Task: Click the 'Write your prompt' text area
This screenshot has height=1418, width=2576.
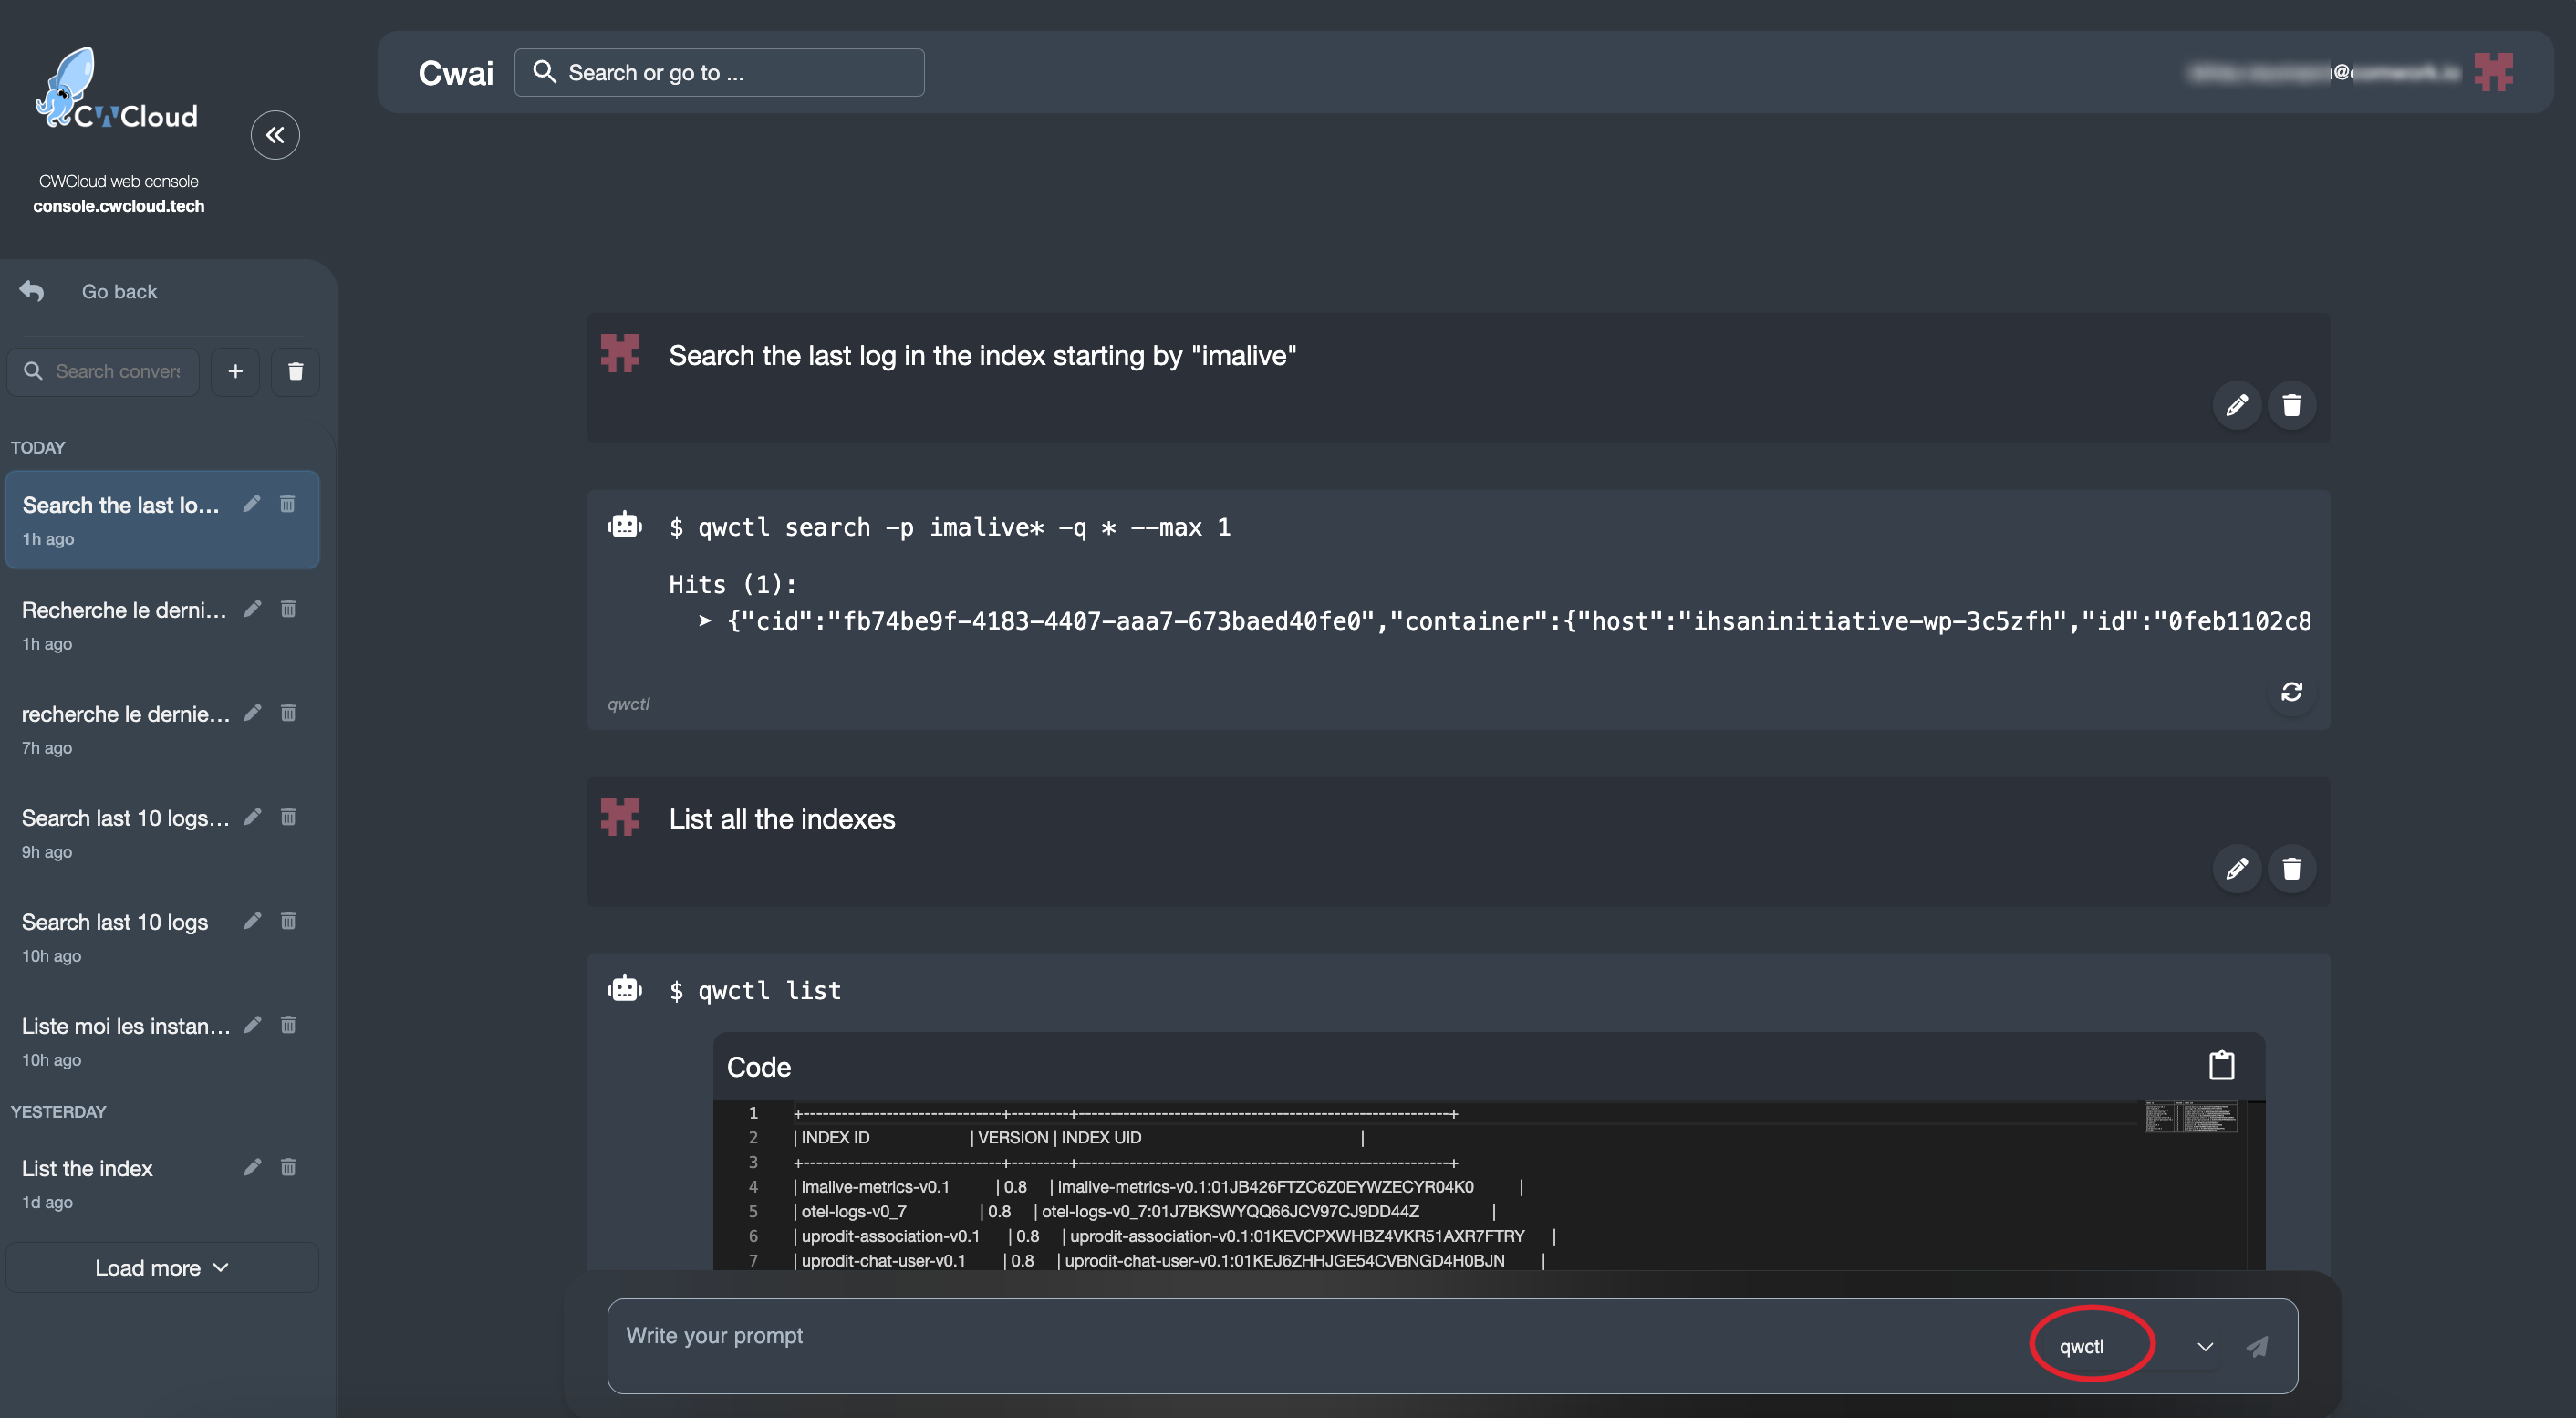Action: point(1320,1345)
